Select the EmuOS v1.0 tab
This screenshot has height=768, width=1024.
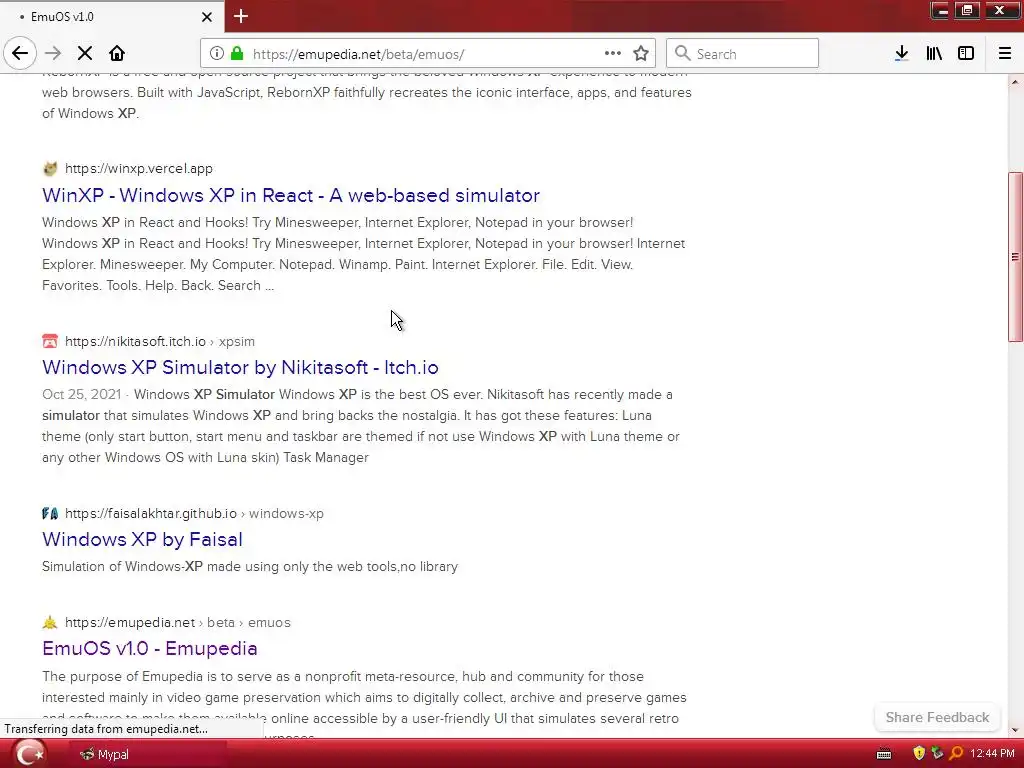(x=111, y=17)
